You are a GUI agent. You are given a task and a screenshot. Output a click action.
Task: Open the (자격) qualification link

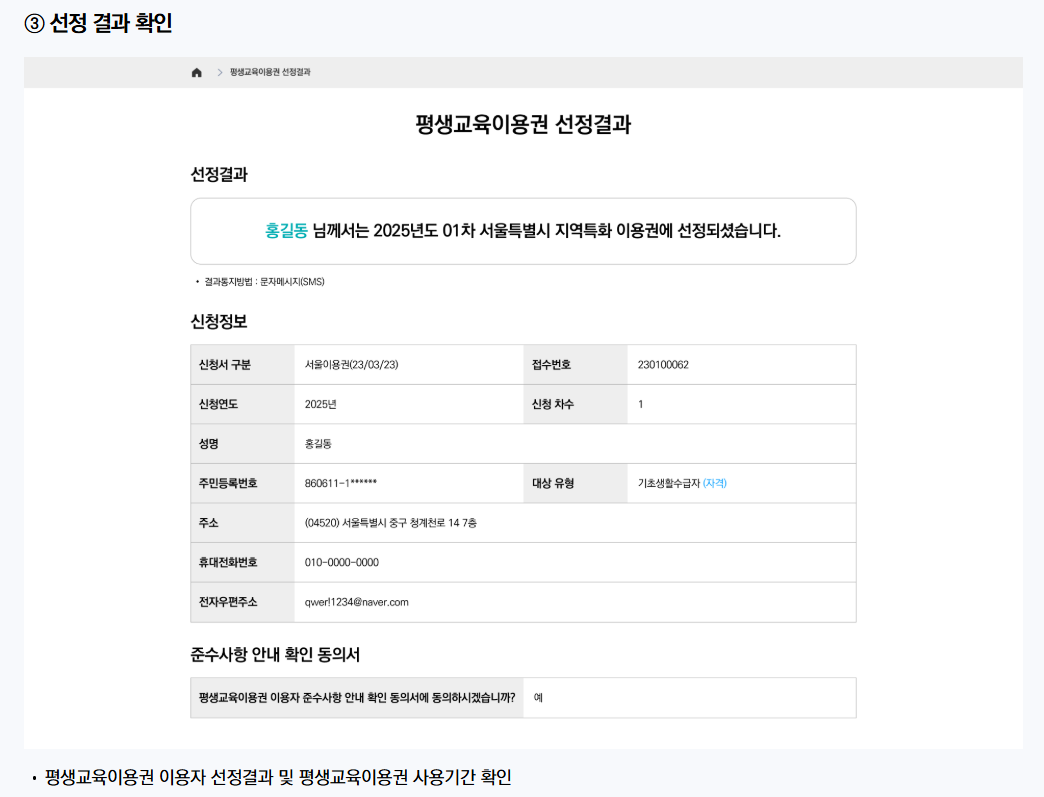(716, 483)
